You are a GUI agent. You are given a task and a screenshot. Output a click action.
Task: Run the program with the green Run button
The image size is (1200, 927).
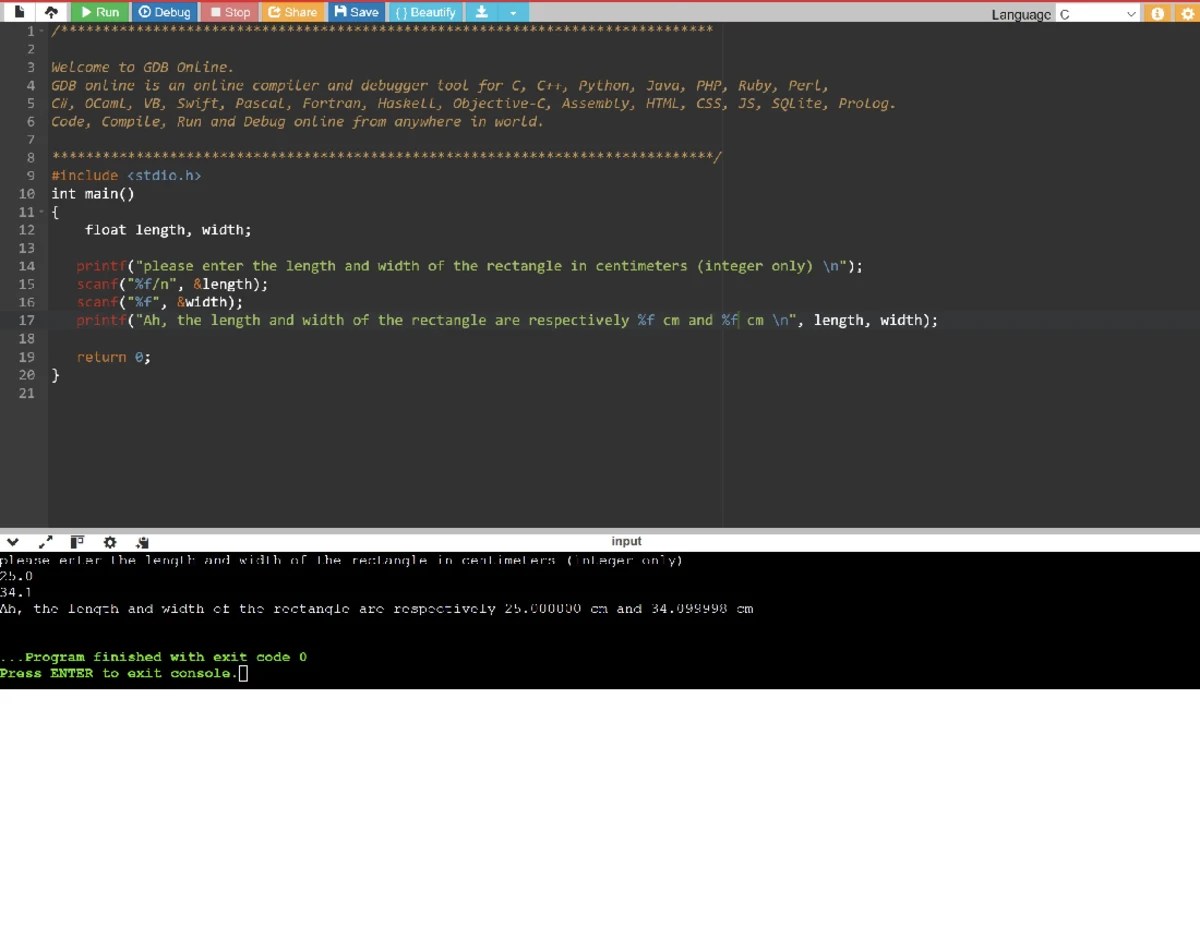pos(100,12)
